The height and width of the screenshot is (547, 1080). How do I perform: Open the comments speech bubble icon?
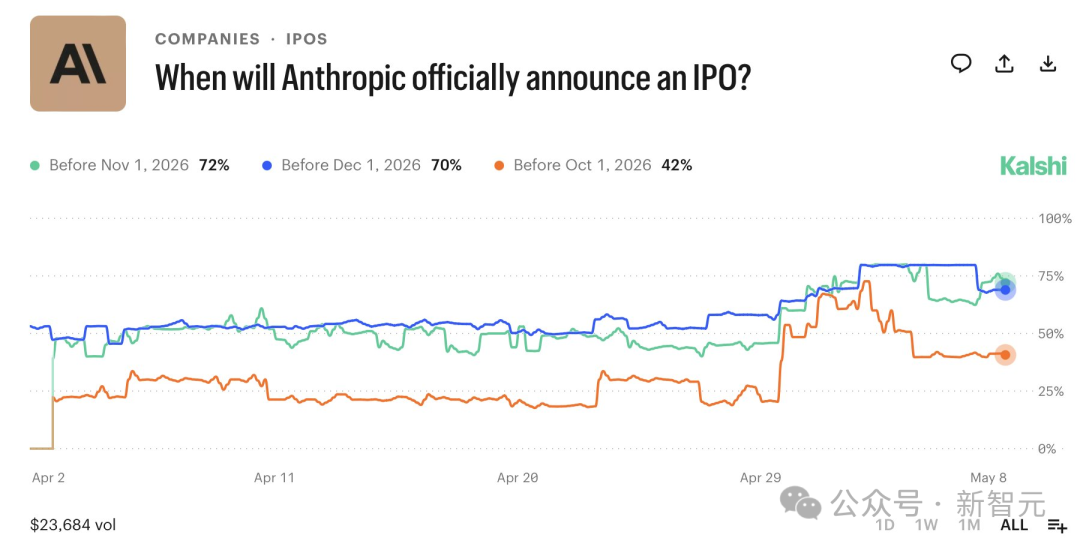961,63
